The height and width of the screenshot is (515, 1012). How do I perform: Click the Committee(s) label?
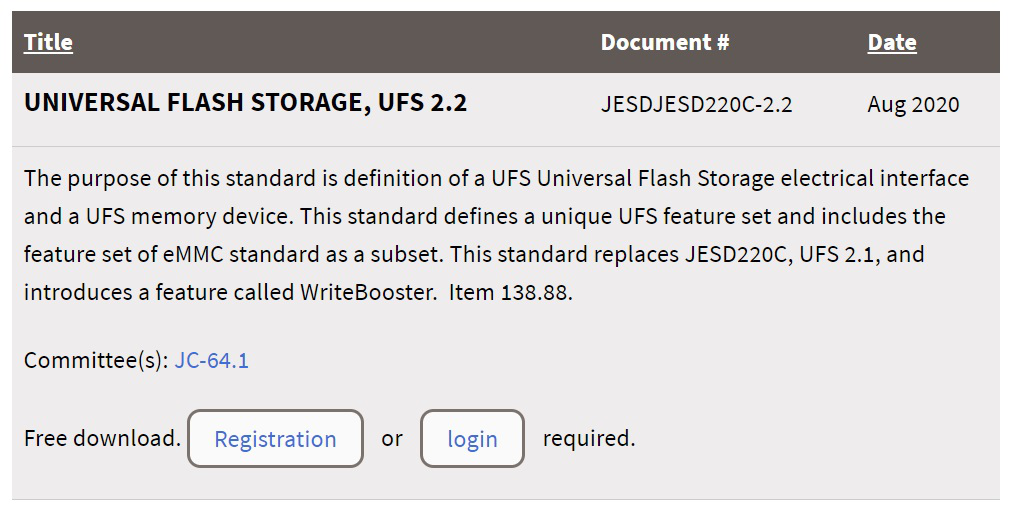click(x=97, y=360)
